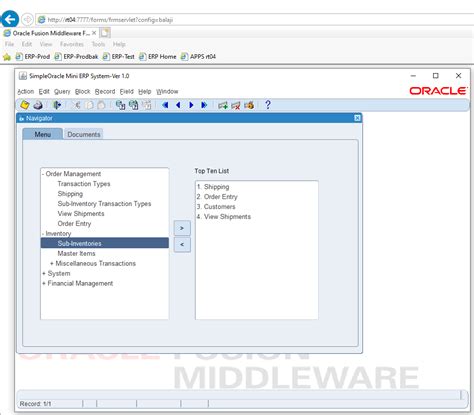Screen dimensions: 474x415
Task: Open the browser Favorites menu
Action: tap(72, 44)
